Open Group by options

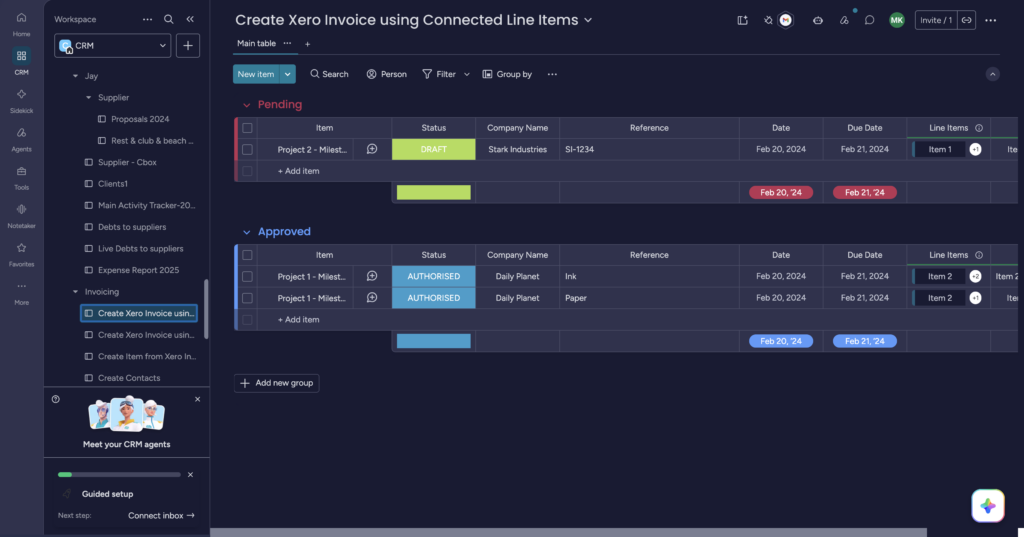click(x=507, y=74)
